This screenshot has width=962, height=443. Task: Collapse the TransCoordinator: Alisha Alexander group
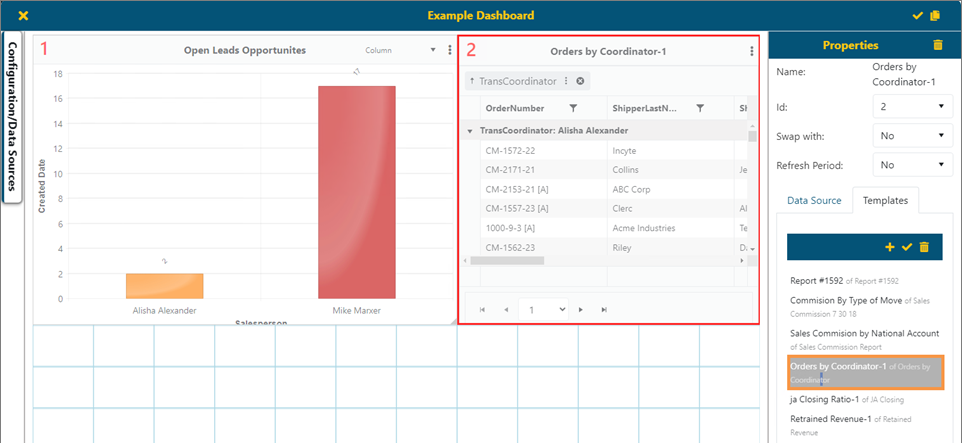point(470,131)
